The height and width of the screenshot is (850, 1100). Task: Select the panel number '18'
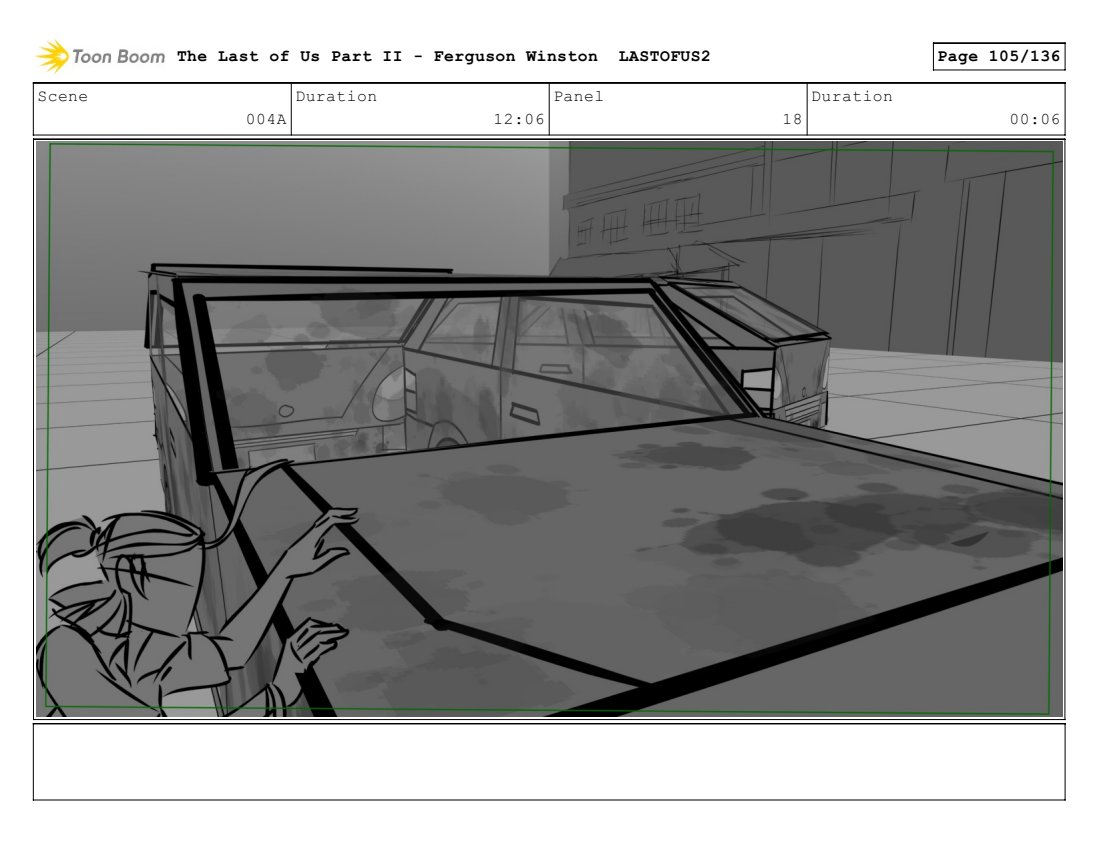click(792, 119)
